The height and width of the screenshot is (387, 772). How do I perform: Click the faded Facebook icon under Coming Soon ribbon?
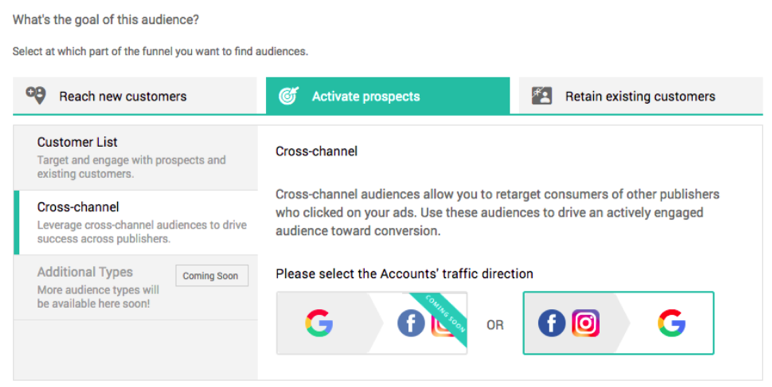411,323
